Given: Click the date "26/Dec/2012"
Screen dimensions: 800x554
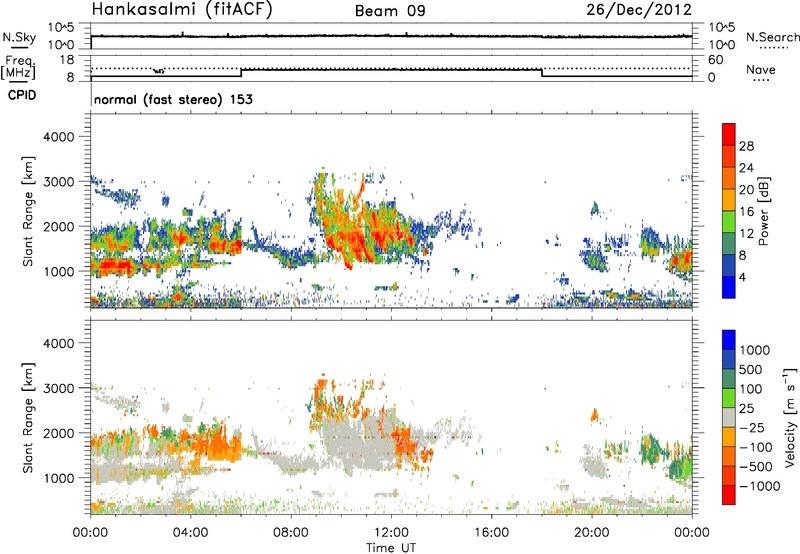Looking at the screenshot, I should [639, 10].
